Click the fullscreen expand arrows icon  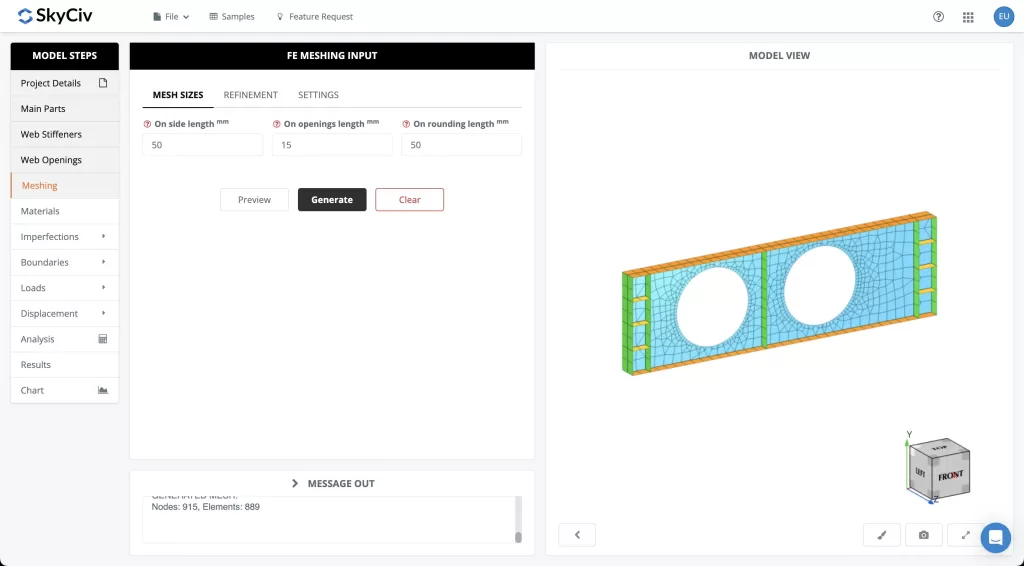pos(965,535)
